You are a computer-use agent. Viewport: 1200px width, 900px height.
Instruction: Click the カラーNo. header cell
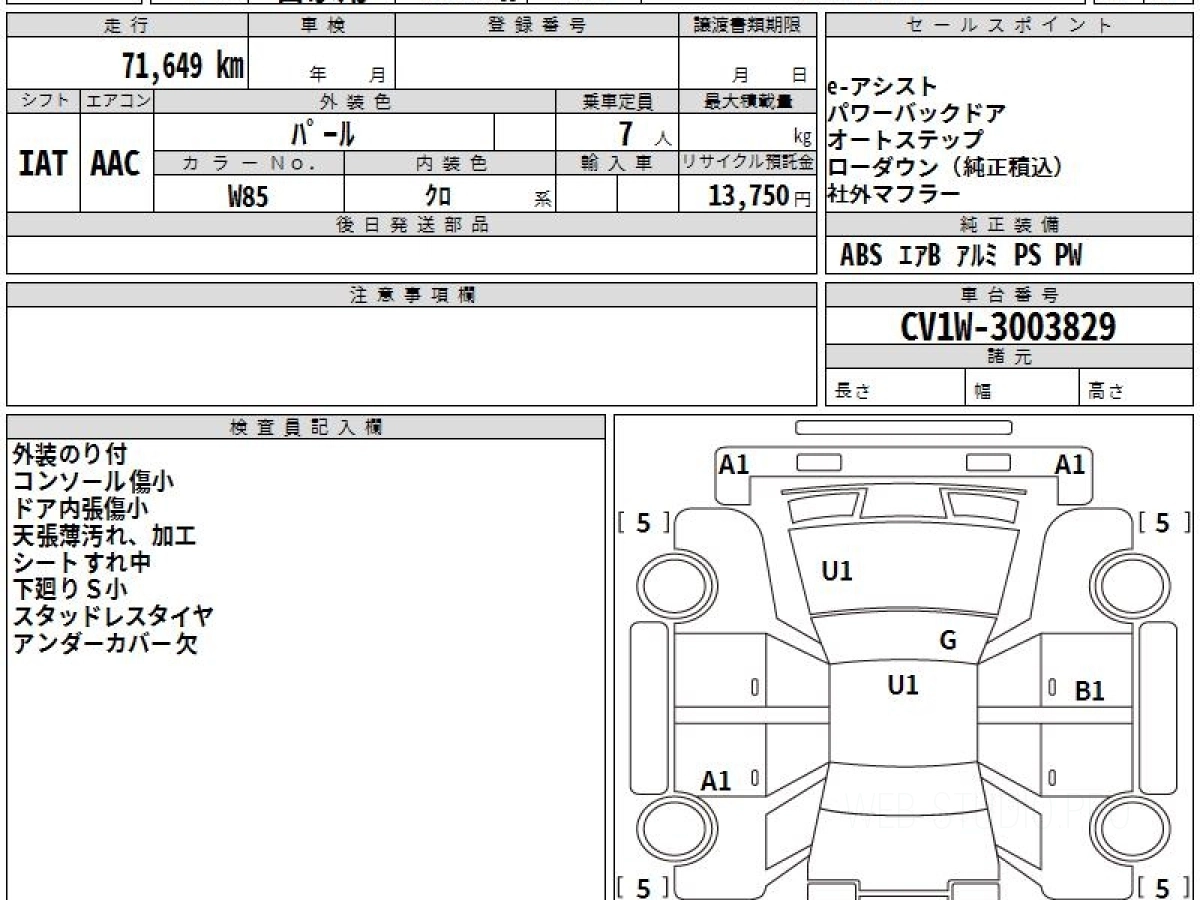click(249, 163)
